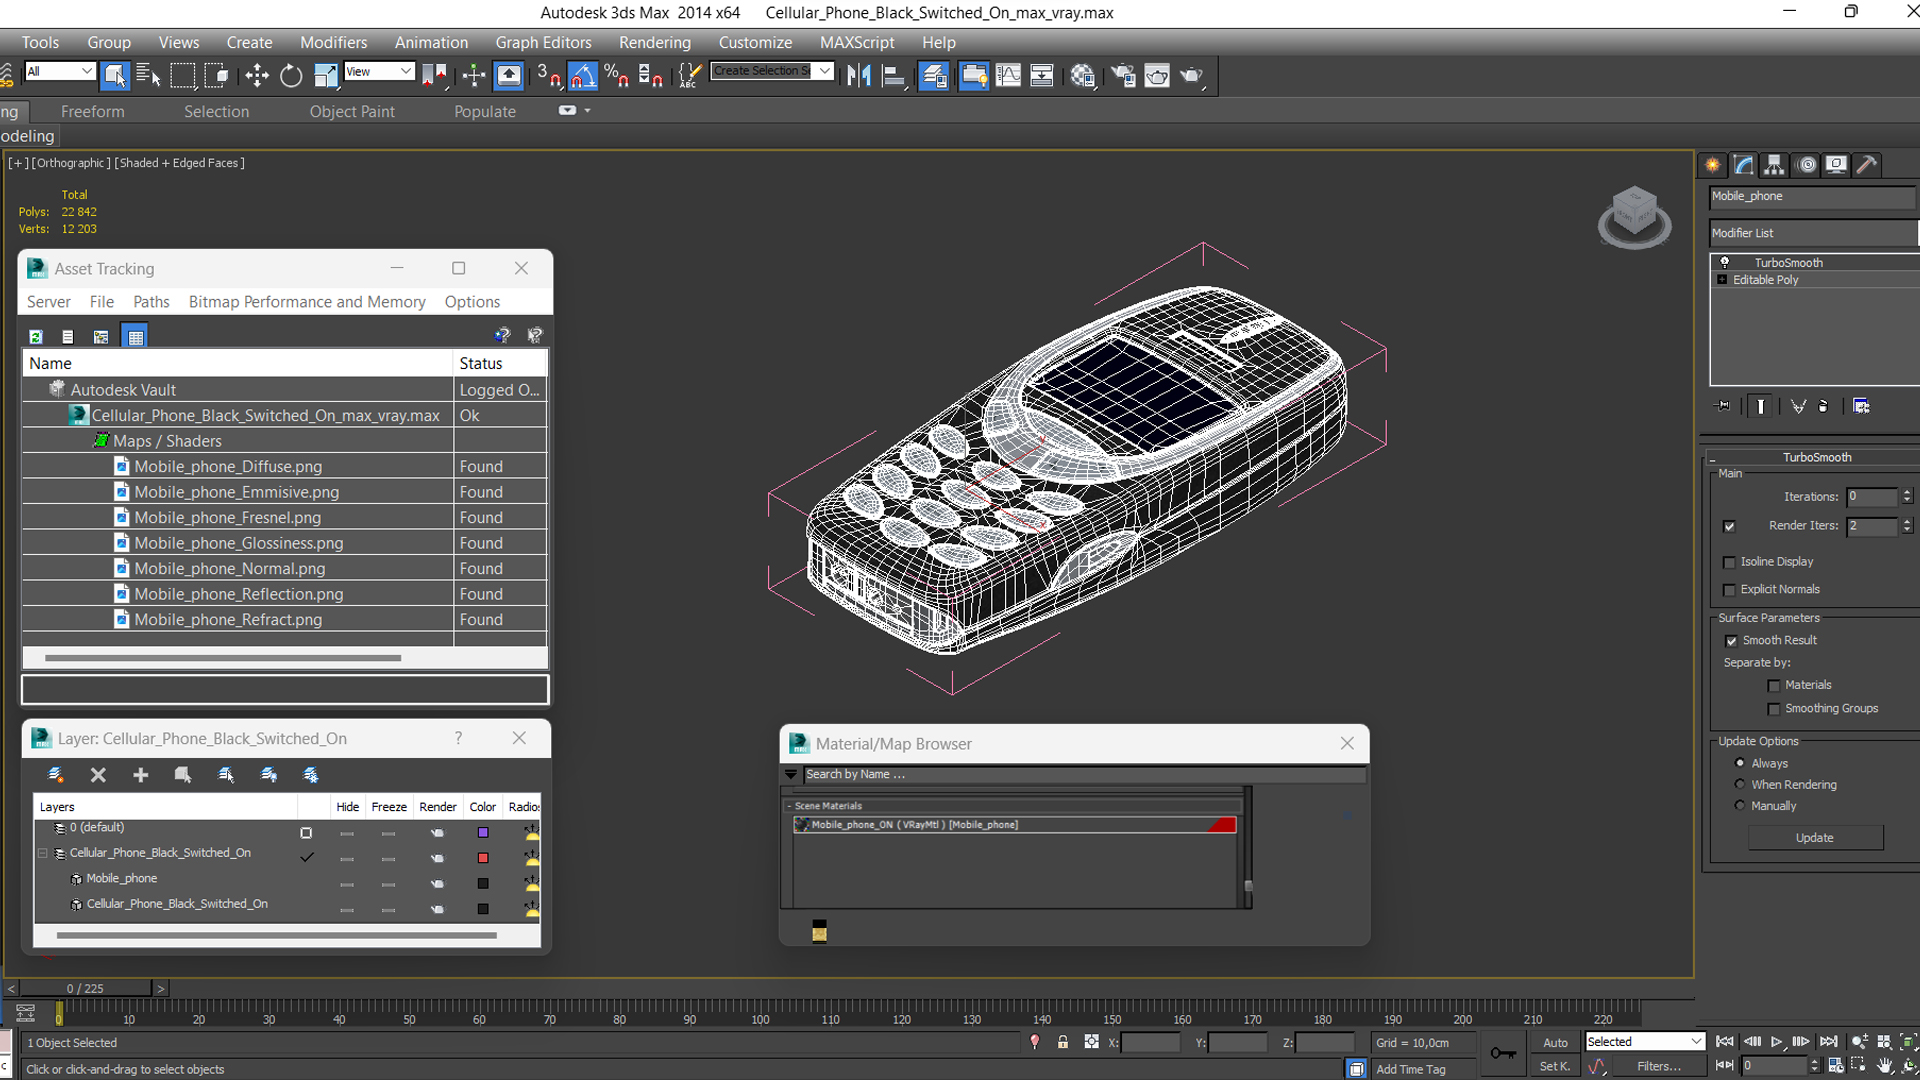The image size is (1920, 1080).
Task: Open Render Setup teapot icon
Action: pos(1123,76)
